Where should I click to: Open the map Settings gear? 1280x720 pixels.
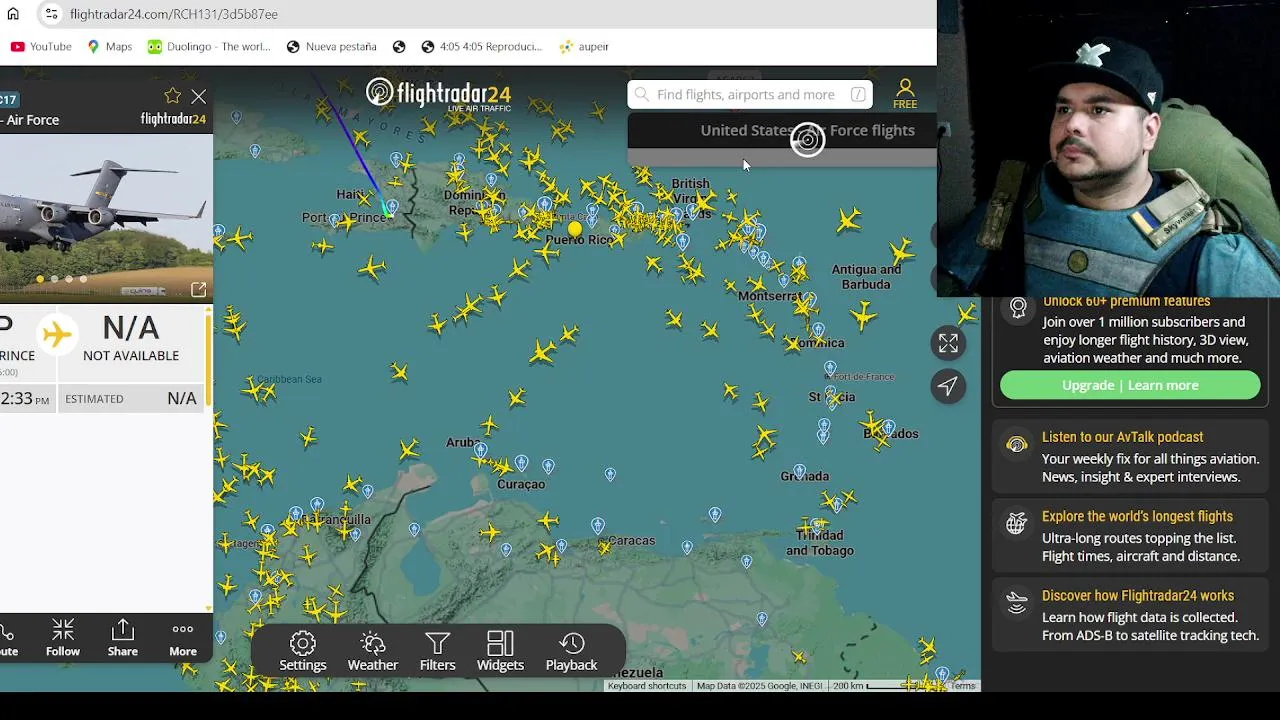point(303,651)
